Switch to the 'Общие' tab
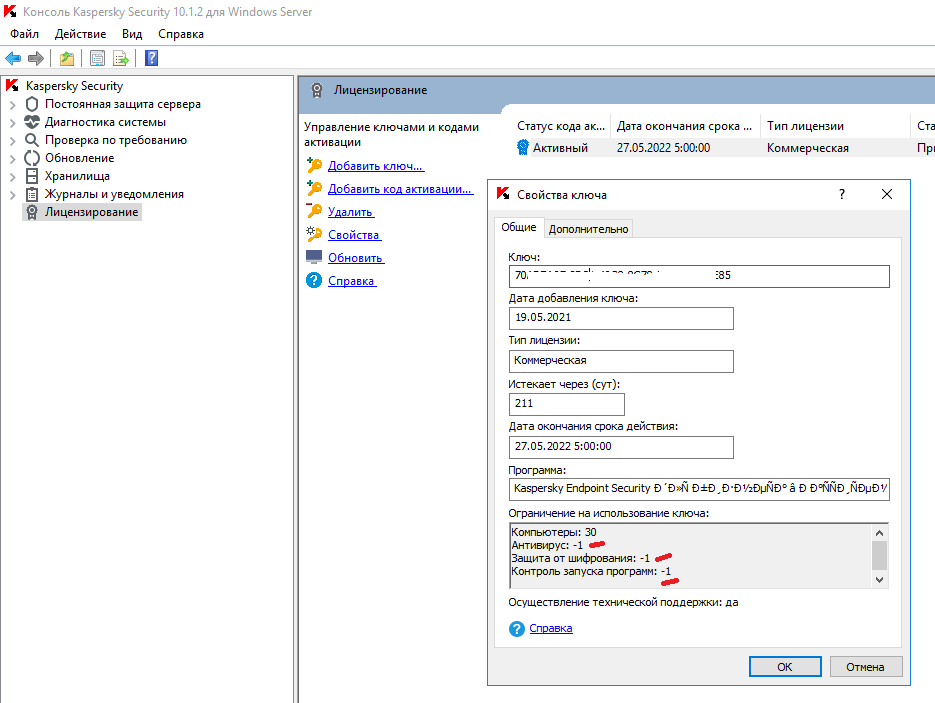Viewport: 935px width, 703px height. coord(518,227)
